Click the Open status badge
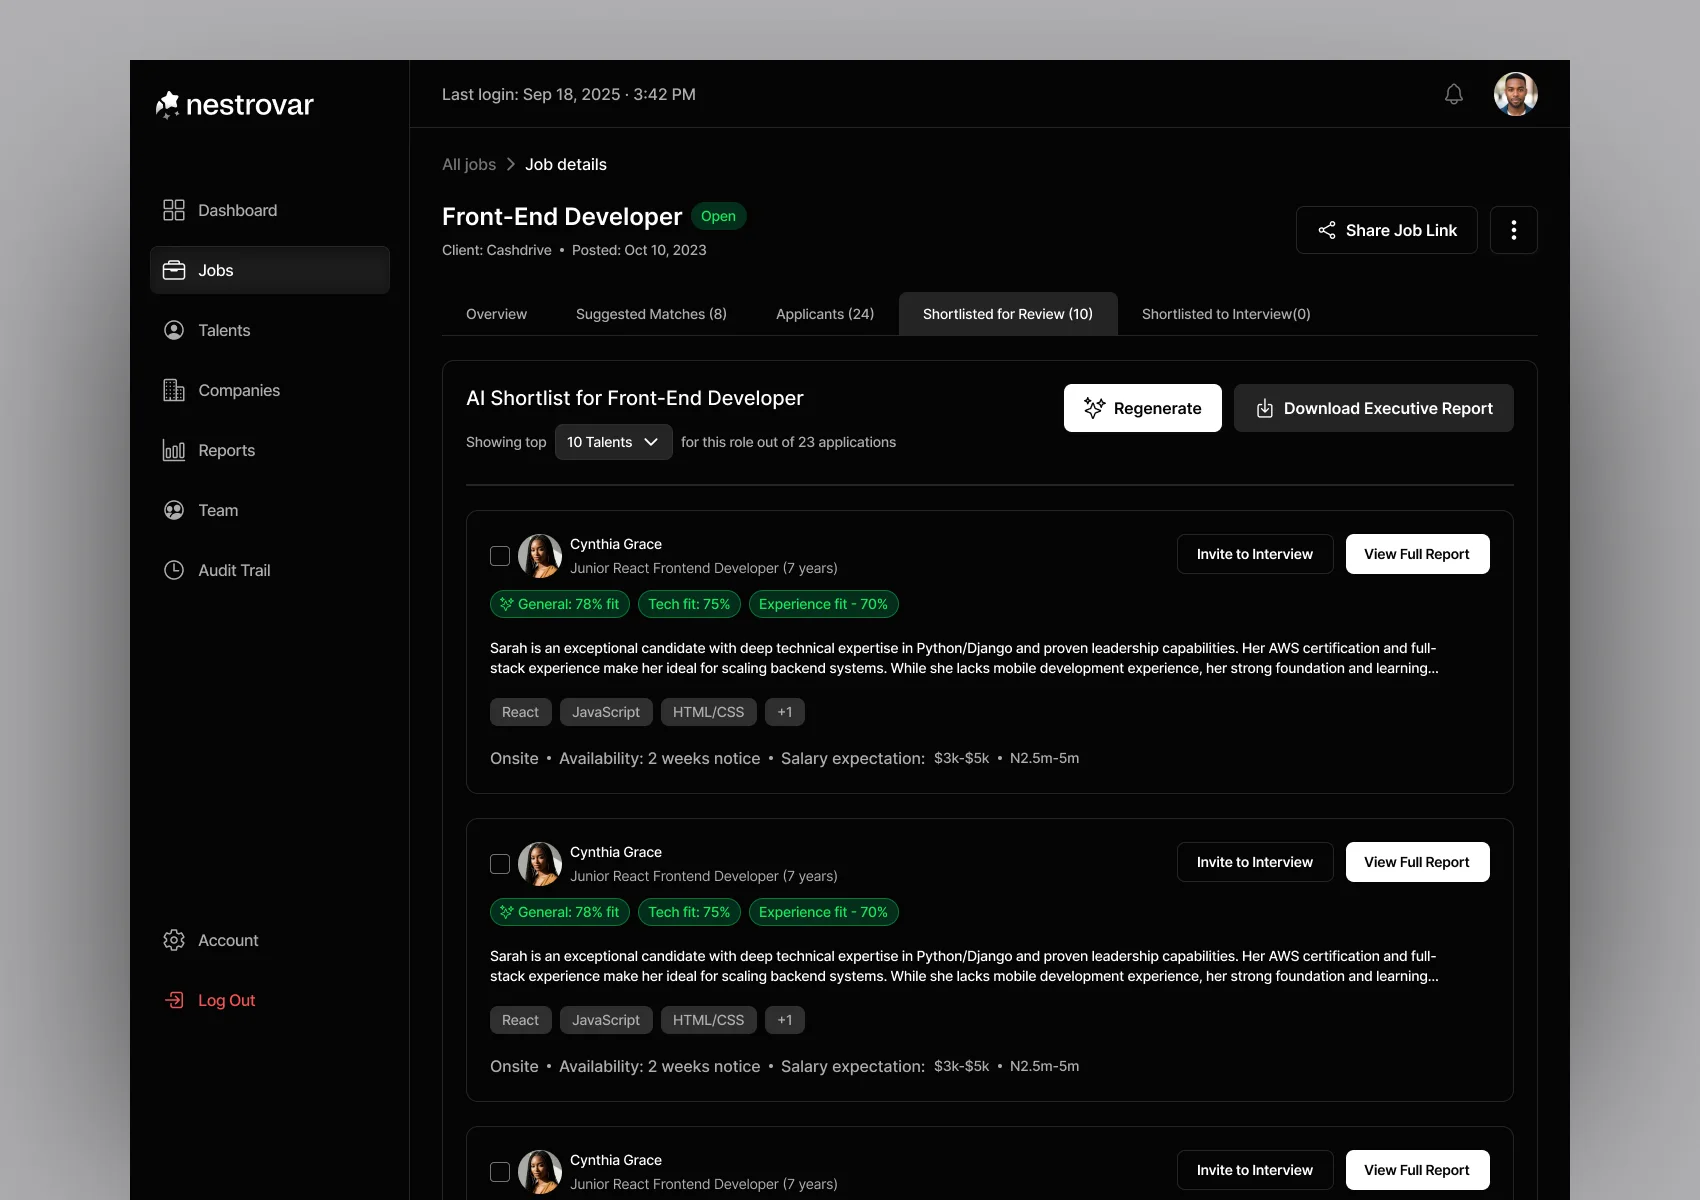 point(718,216)
